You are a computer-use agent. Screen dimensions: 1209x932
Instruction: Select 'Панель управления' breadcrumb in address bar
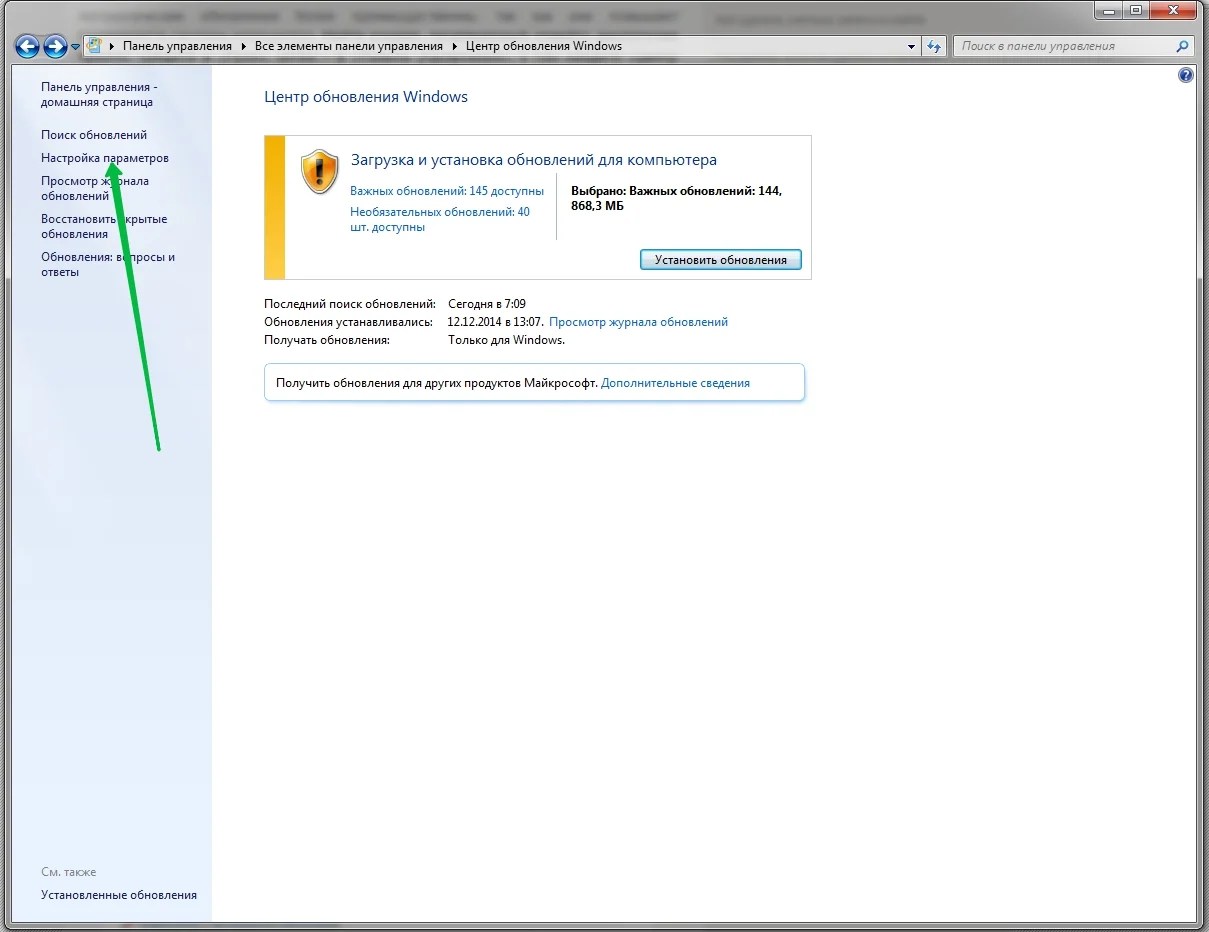pos(177,46)
